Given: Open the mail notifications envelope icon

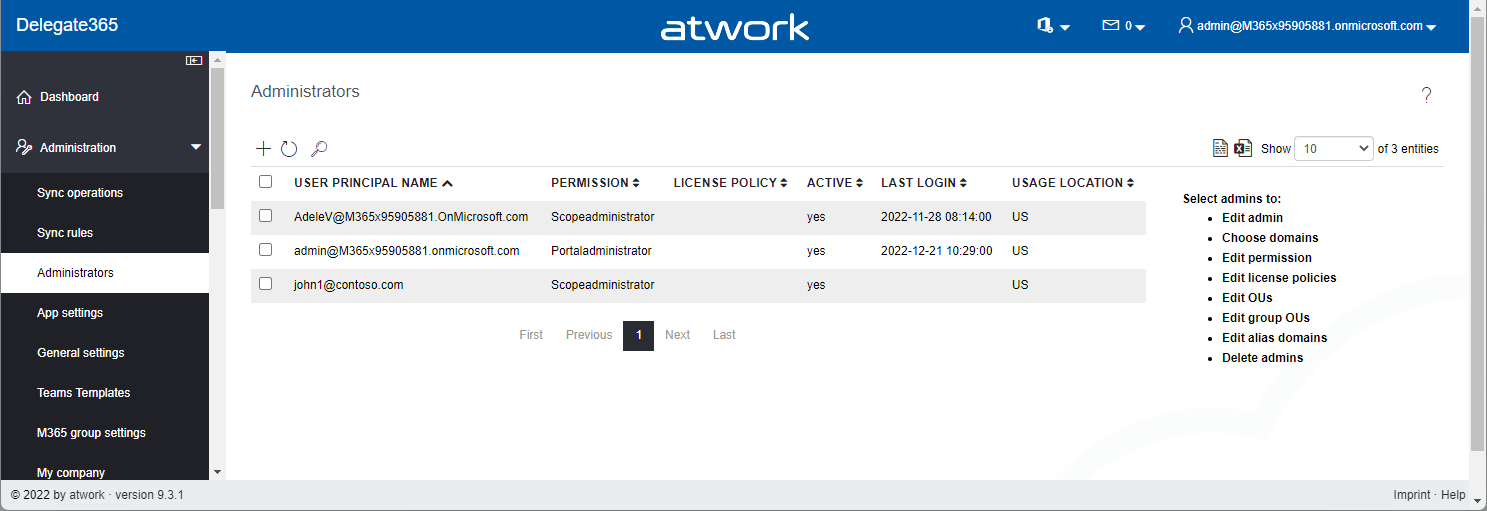Looking at the screenshot, I should pos(1110,26).
